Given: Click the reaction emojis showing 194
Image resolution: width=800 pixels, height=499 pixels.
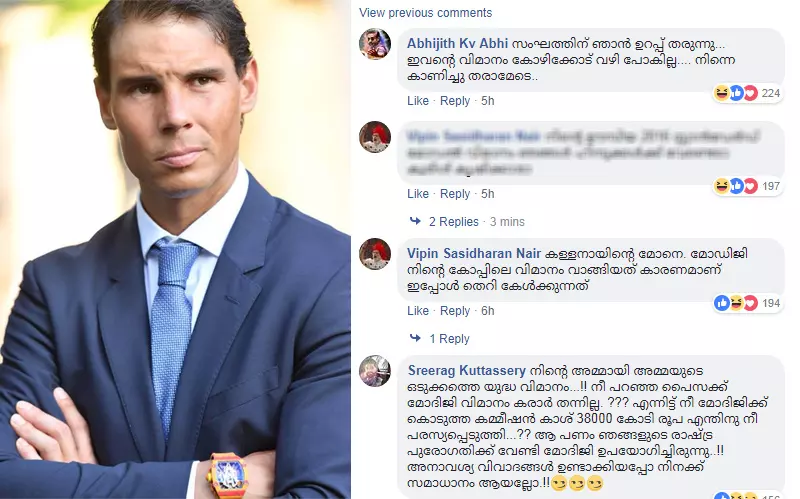Looking at the screenshot, I should click(x=736, y=303).
